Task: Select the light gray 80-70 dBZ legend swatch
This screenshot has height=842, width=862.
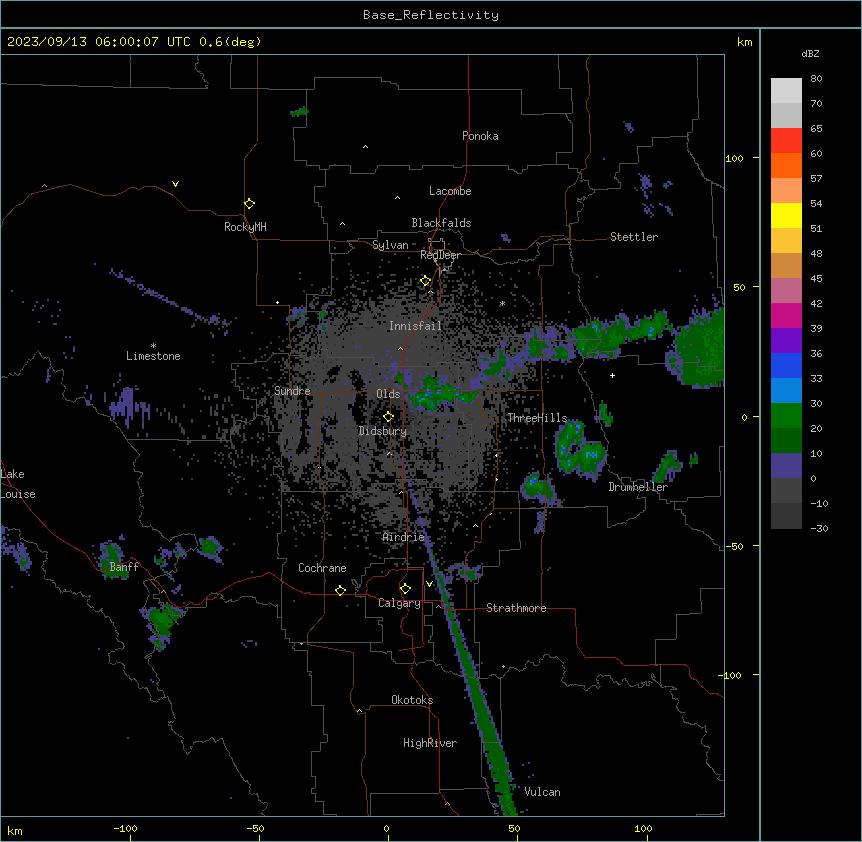Action: [786, 91]
